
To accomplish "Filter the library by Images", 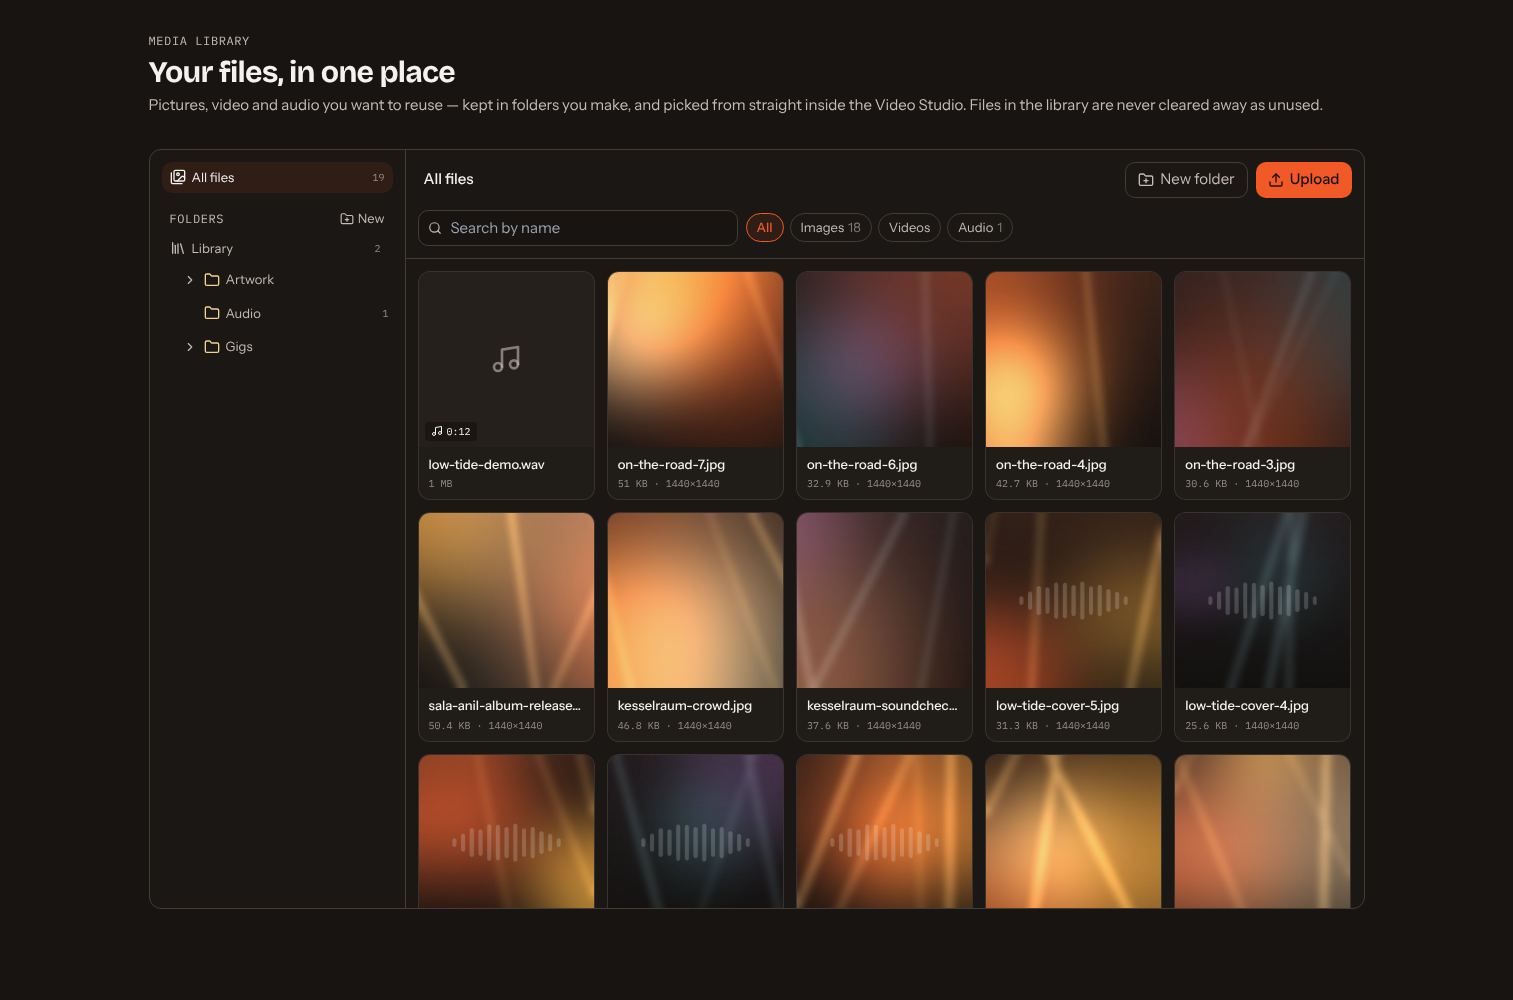I will point(830,228).
